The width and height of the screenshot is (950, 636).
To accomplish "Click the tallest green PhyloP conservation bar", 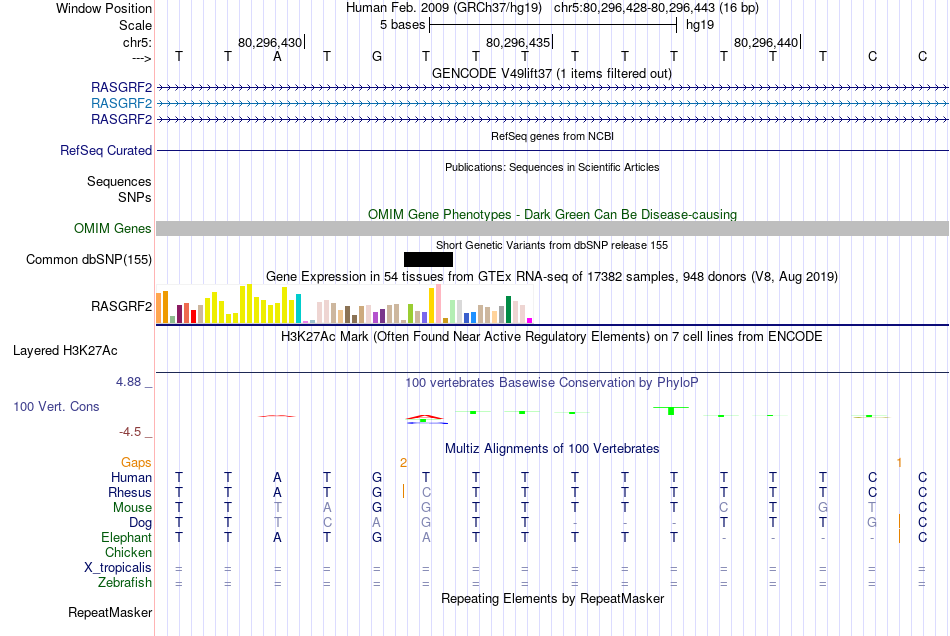I will (x=671, y=411).
